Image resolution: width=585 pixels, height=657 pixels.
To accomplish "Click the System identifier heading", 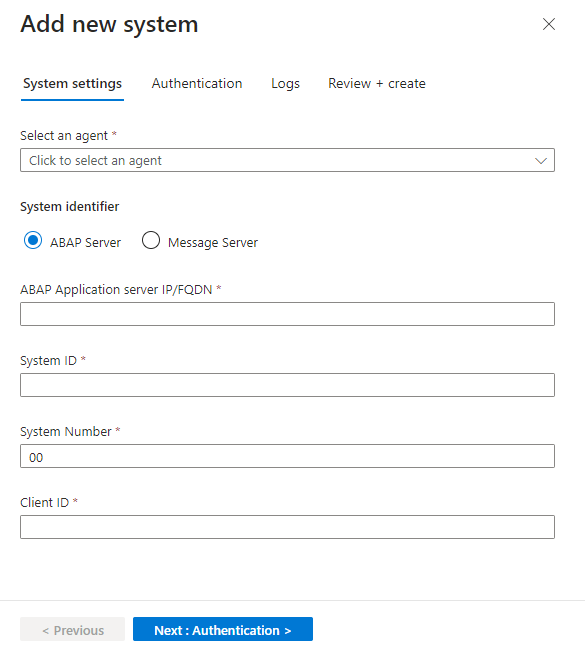I will point(70,207).
